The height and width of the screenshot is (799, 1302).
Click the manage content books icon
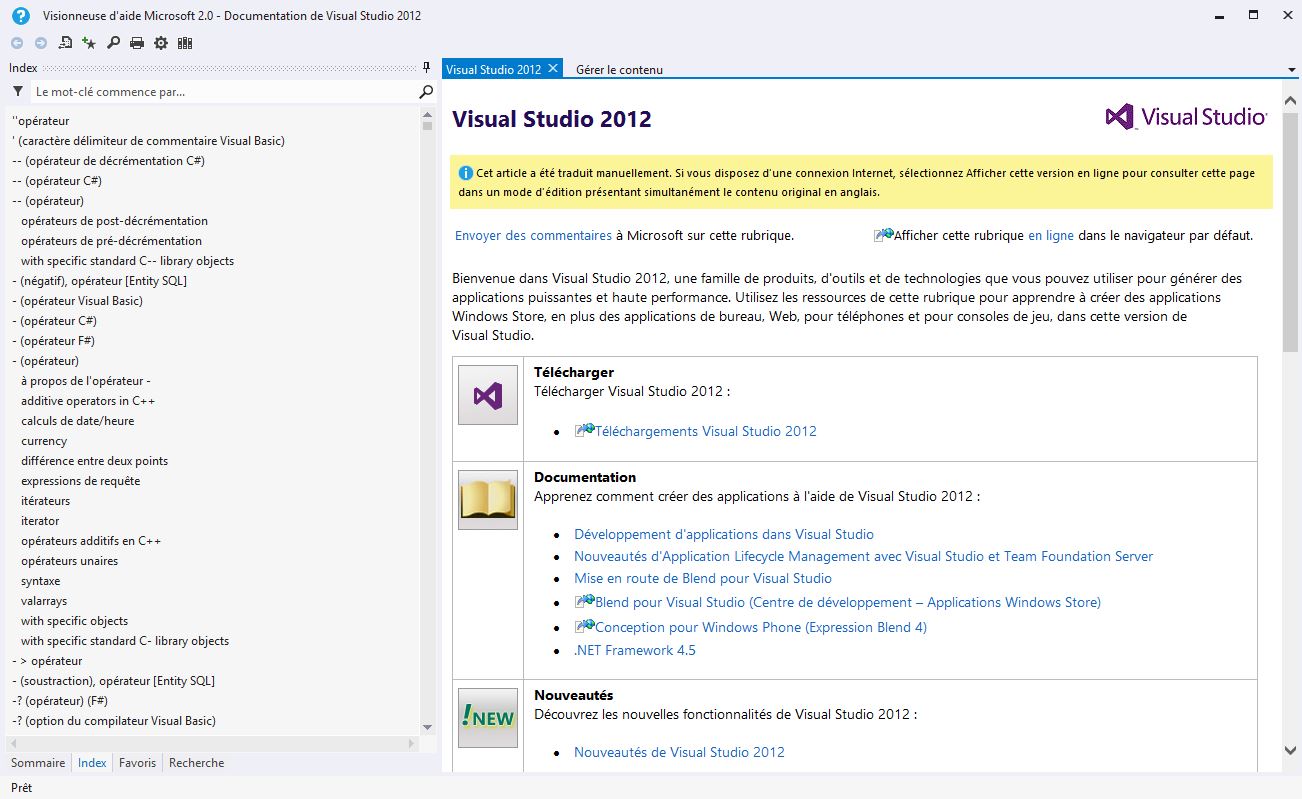(185, 43)
